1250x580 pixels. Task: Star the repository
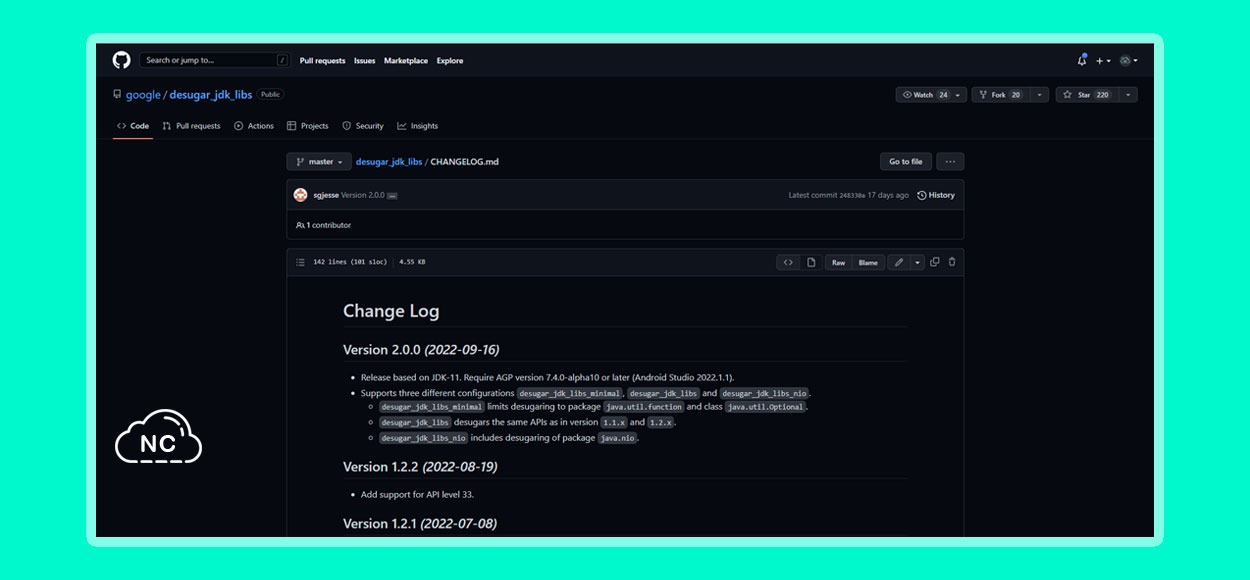(1085, 95)
